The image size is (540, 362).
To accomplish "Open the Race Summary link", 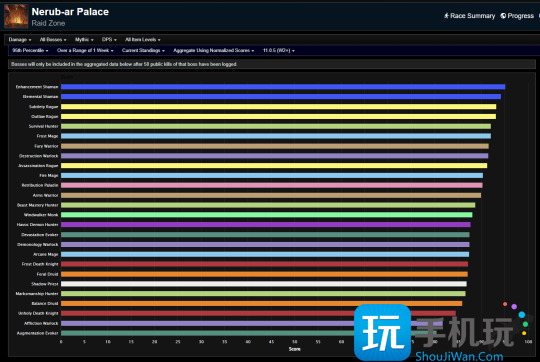I will [x=469, y=16].
